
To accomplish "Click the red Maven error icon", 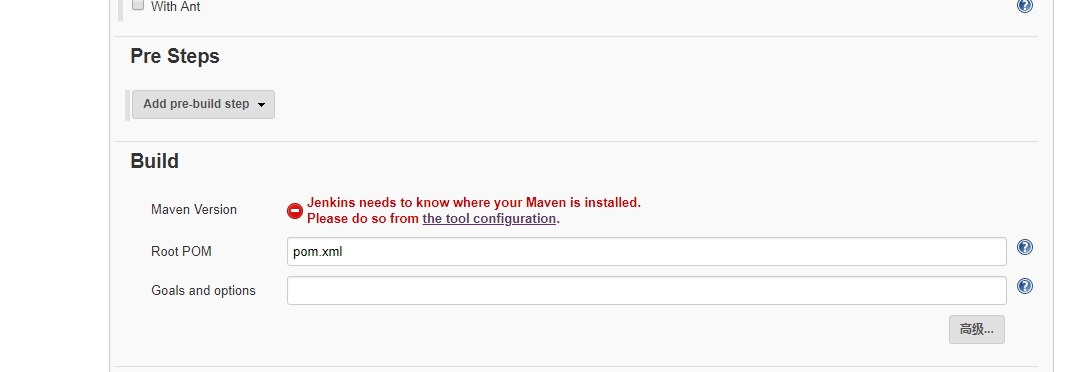I will pos(295,211).
